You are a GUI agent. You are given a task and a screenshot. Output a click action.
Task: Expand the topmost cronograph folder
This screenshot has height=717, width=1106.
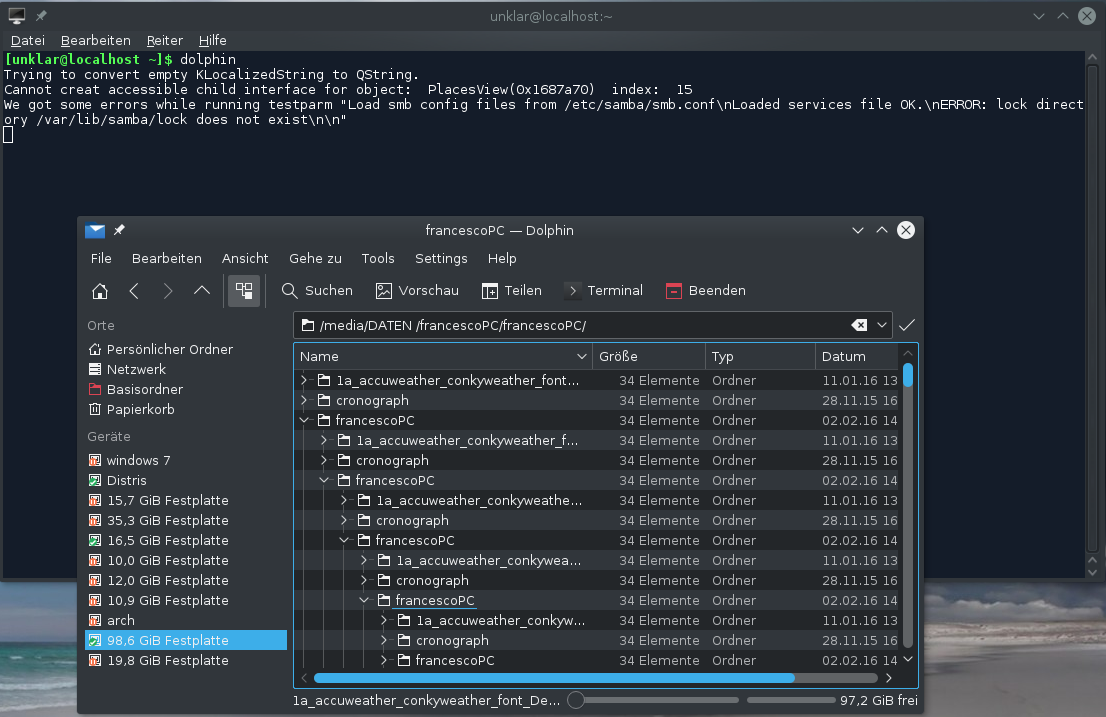coord(304,401)
